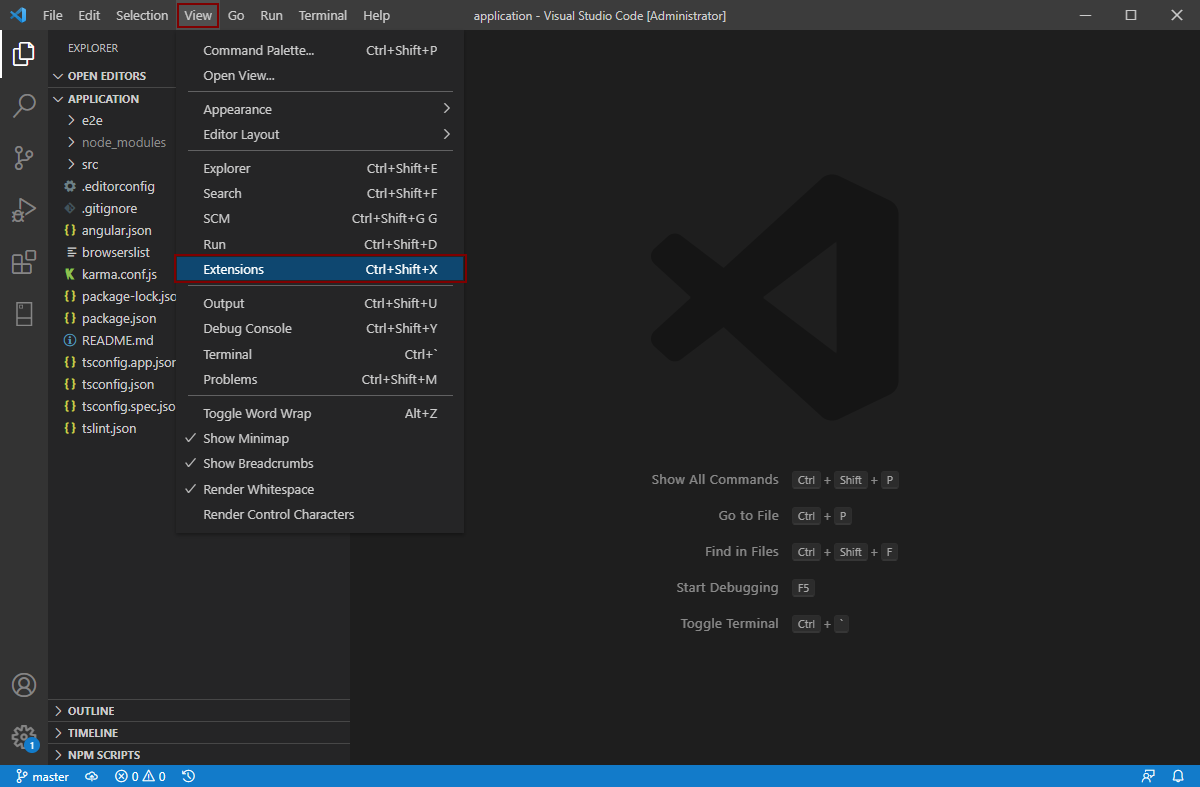Open the Run and Debug activity icon

[24, 210]
